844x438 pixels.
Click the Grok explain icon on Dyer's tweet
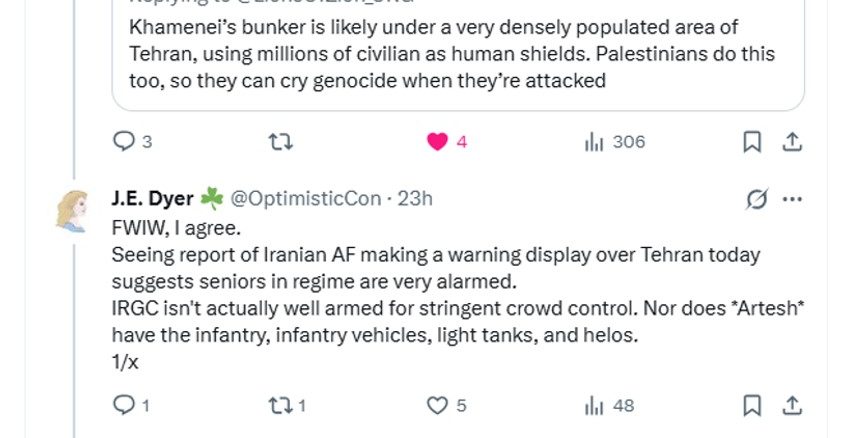(x=757, y=199)
